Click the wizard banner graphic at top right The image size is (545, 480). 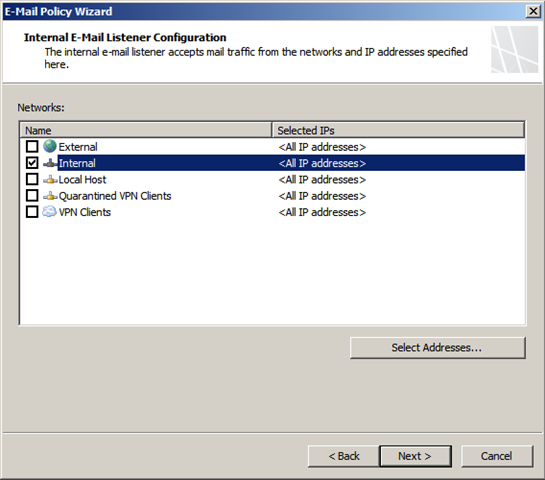click(515, 50)
